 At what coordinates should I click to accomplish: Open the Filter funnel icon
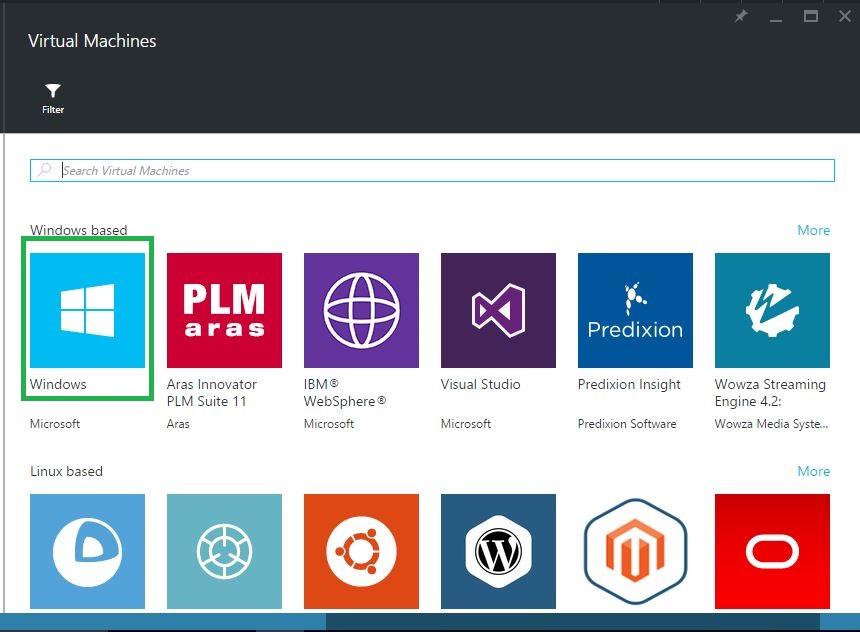[x=53, y=91]
